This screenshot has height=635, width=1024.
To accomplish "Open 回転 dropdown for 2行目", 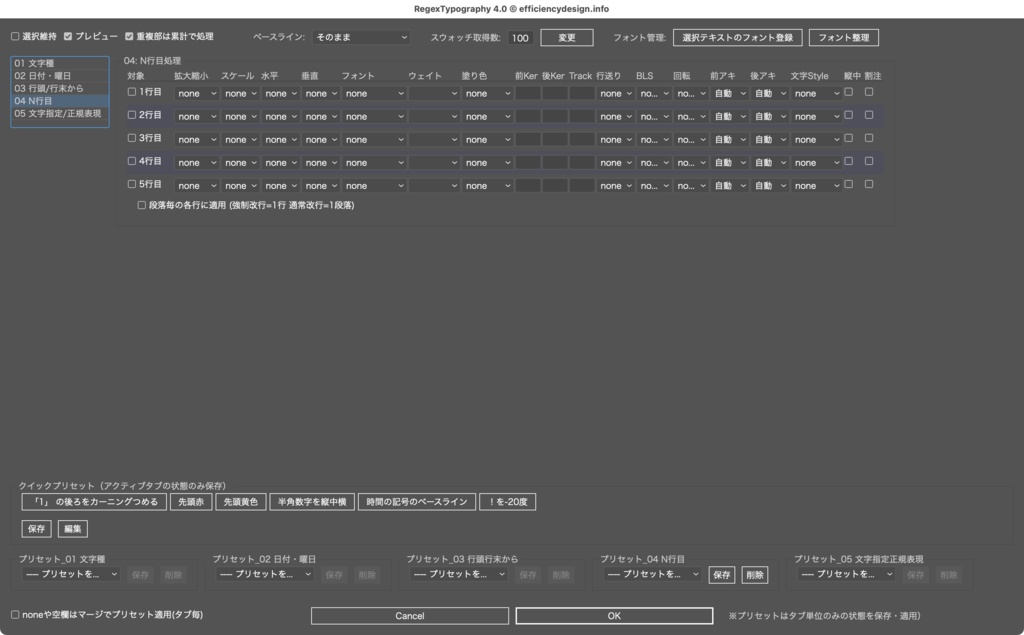I will [691, 116].
